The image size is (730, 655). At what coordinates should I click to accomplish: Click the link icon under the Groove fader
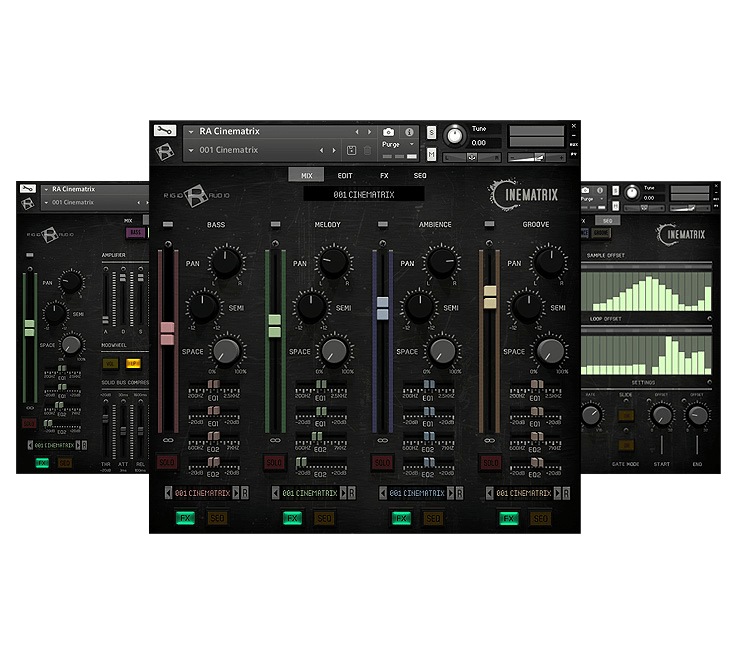pos(489,440)
